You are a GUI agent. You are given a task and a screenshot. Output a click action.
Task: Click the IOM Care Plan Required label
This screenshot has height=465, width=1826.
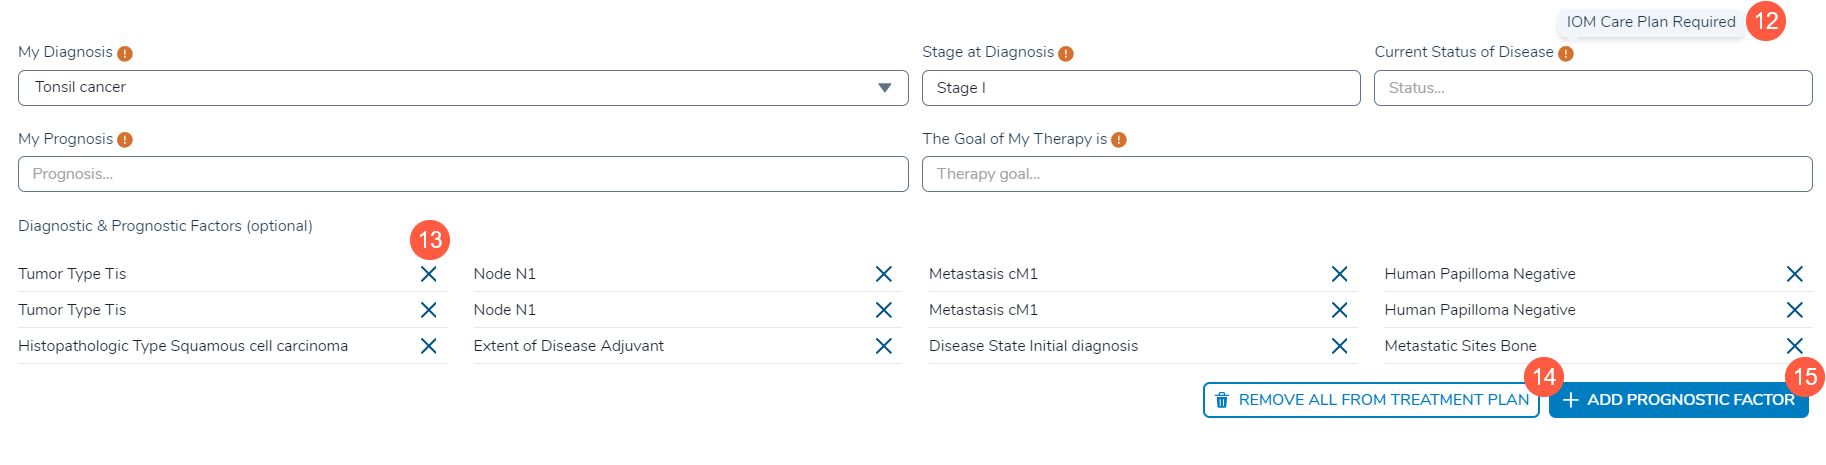[x=1650, y=22]
